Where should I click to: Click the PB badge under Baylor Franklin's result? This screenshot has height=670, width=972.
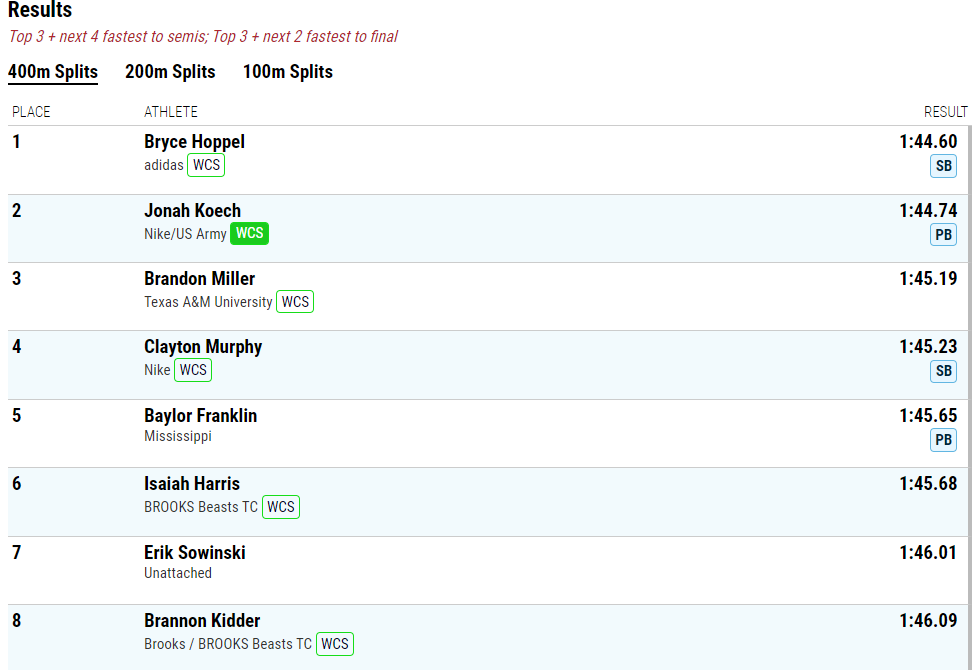943,440
